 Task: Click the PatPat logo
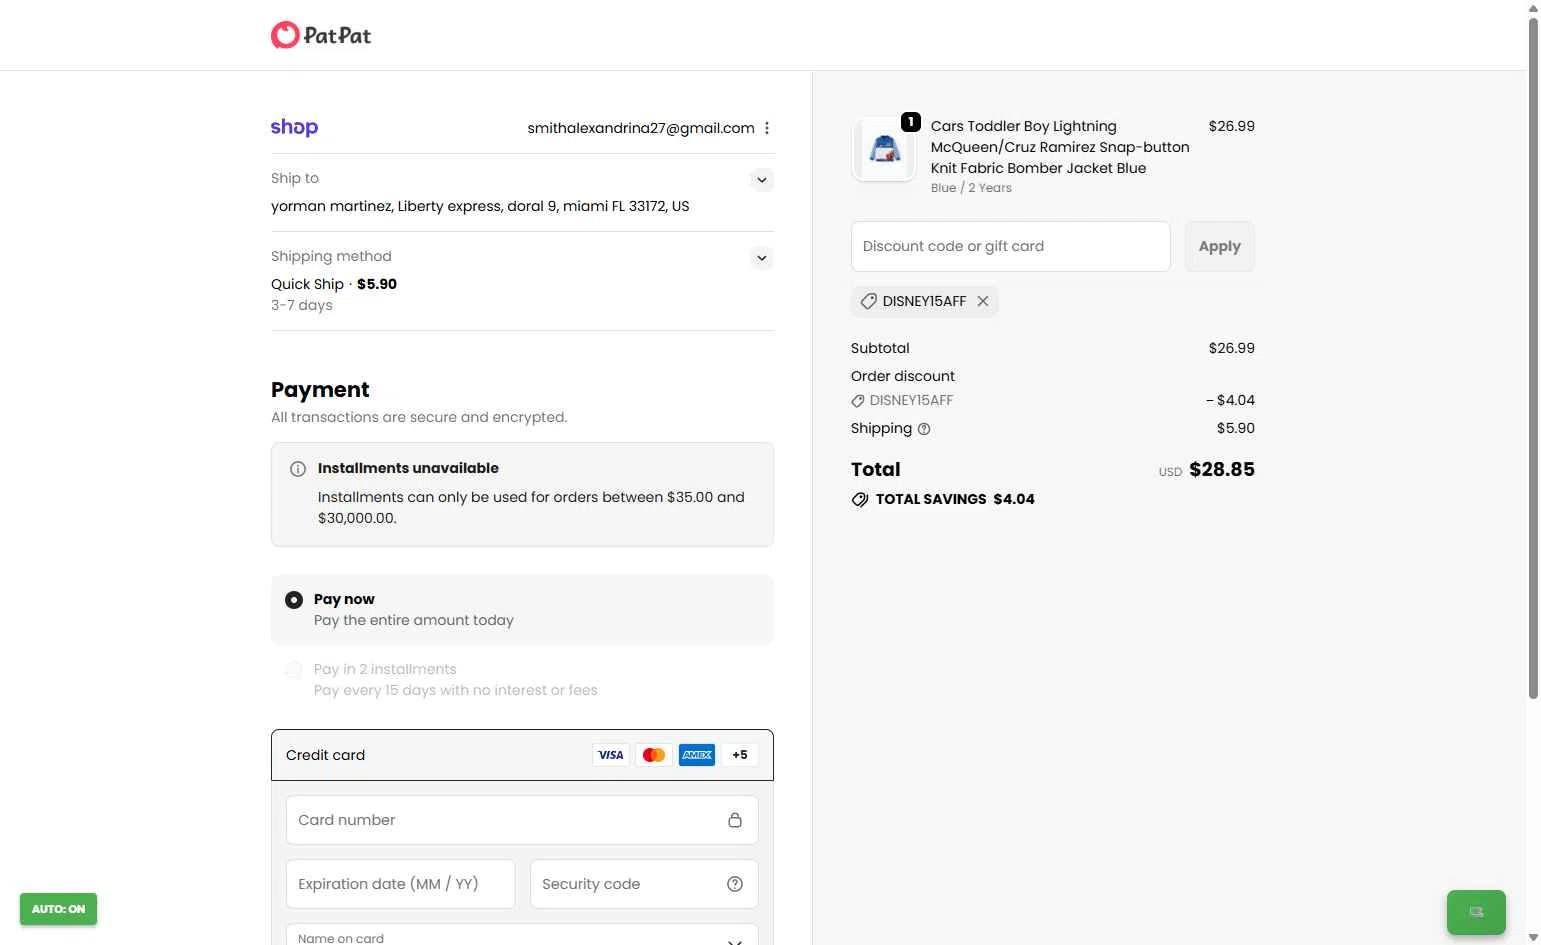coord(321,35)
